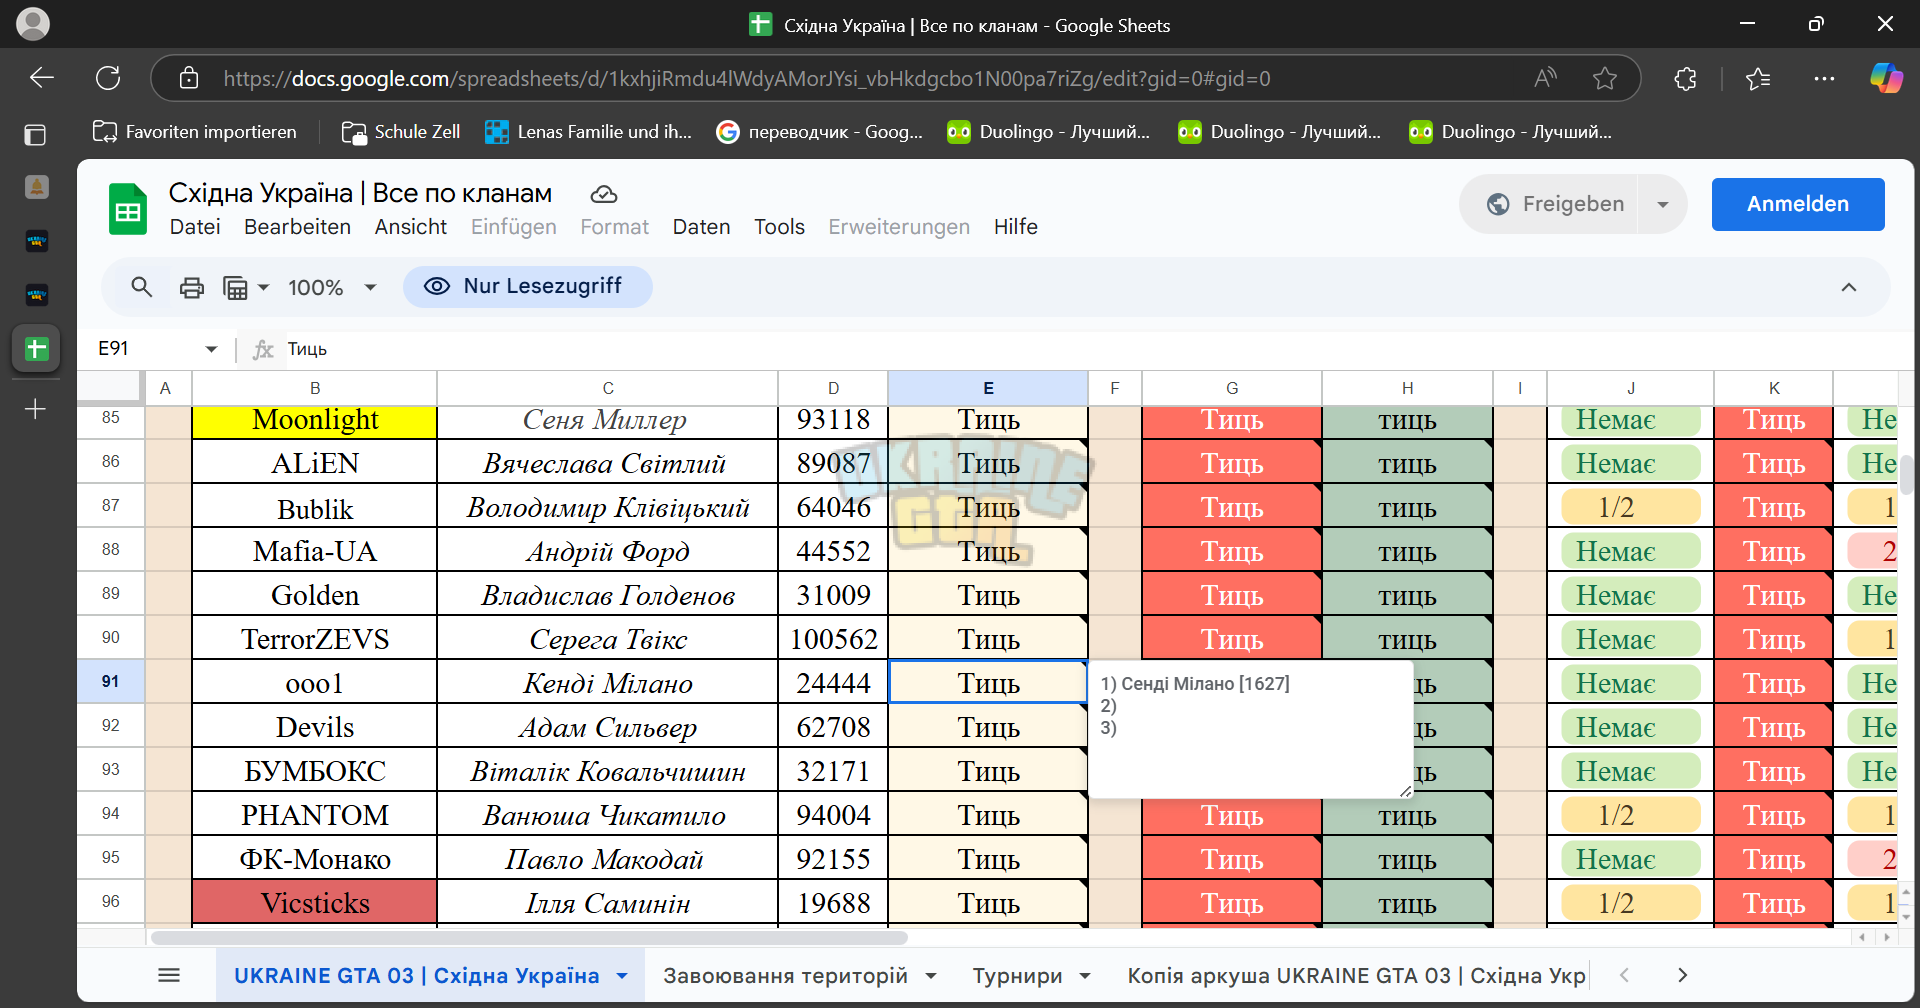Viewport: 1920px width, 1008px height.
Task: Select column B header
Action: [x=315, y=388]
